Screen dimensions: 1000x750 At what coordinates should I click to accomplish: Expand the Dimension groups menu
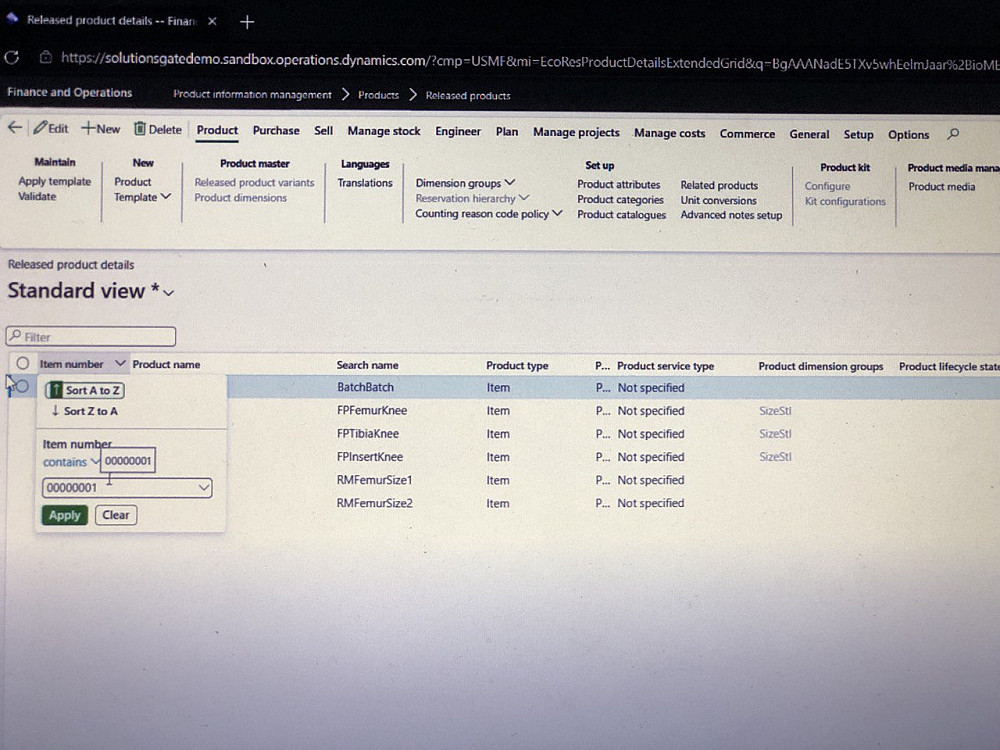pos(465,183)
